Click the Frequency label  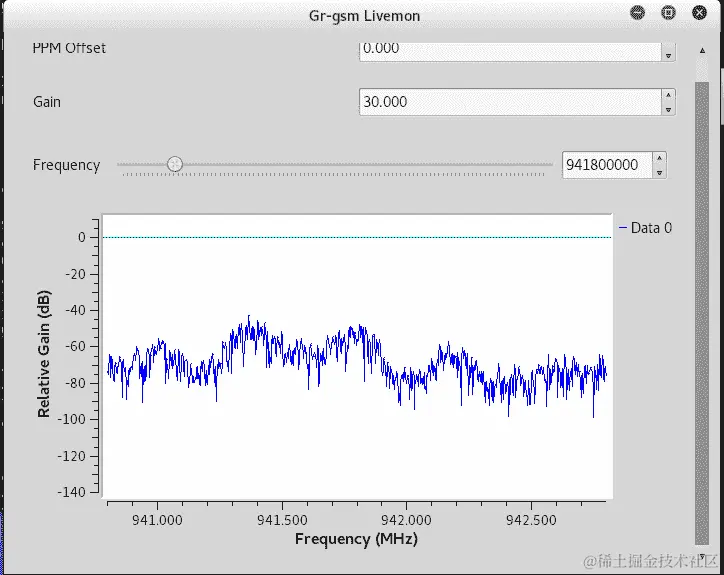(66, 165)
